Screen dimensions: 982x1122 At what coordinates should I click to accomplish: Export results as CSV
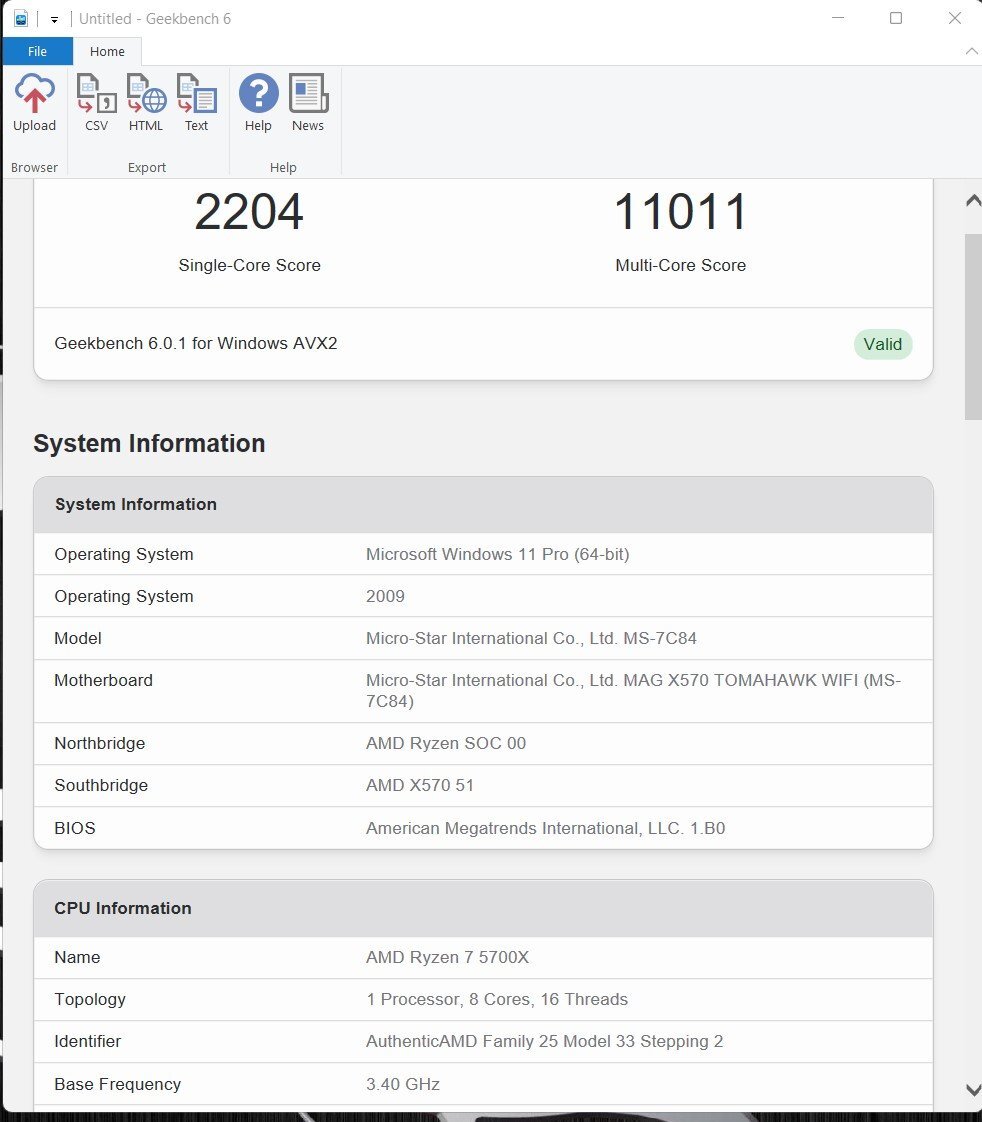coord(97,103)
